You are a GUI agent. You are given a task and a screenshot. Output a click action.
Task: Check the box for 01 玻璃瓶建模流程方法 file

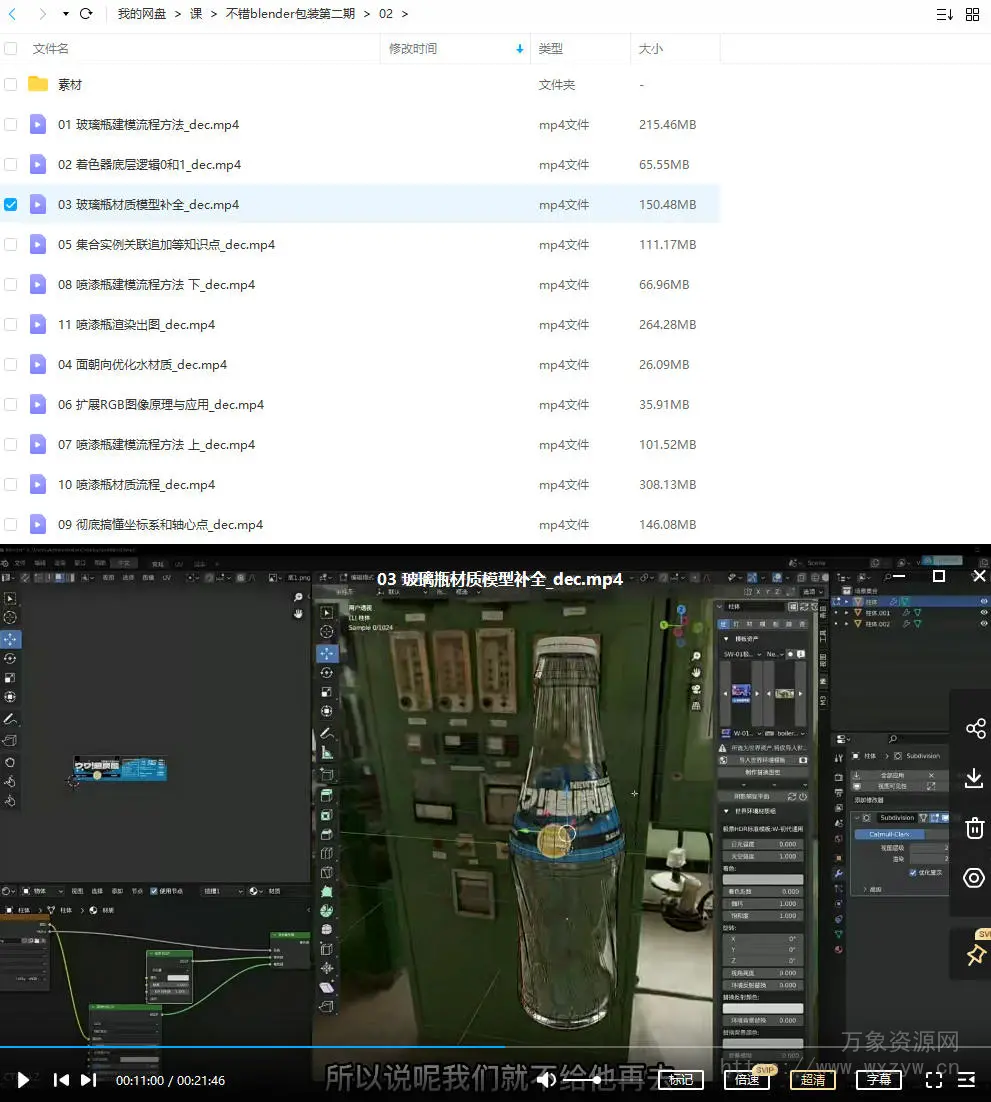click(11, 125)
